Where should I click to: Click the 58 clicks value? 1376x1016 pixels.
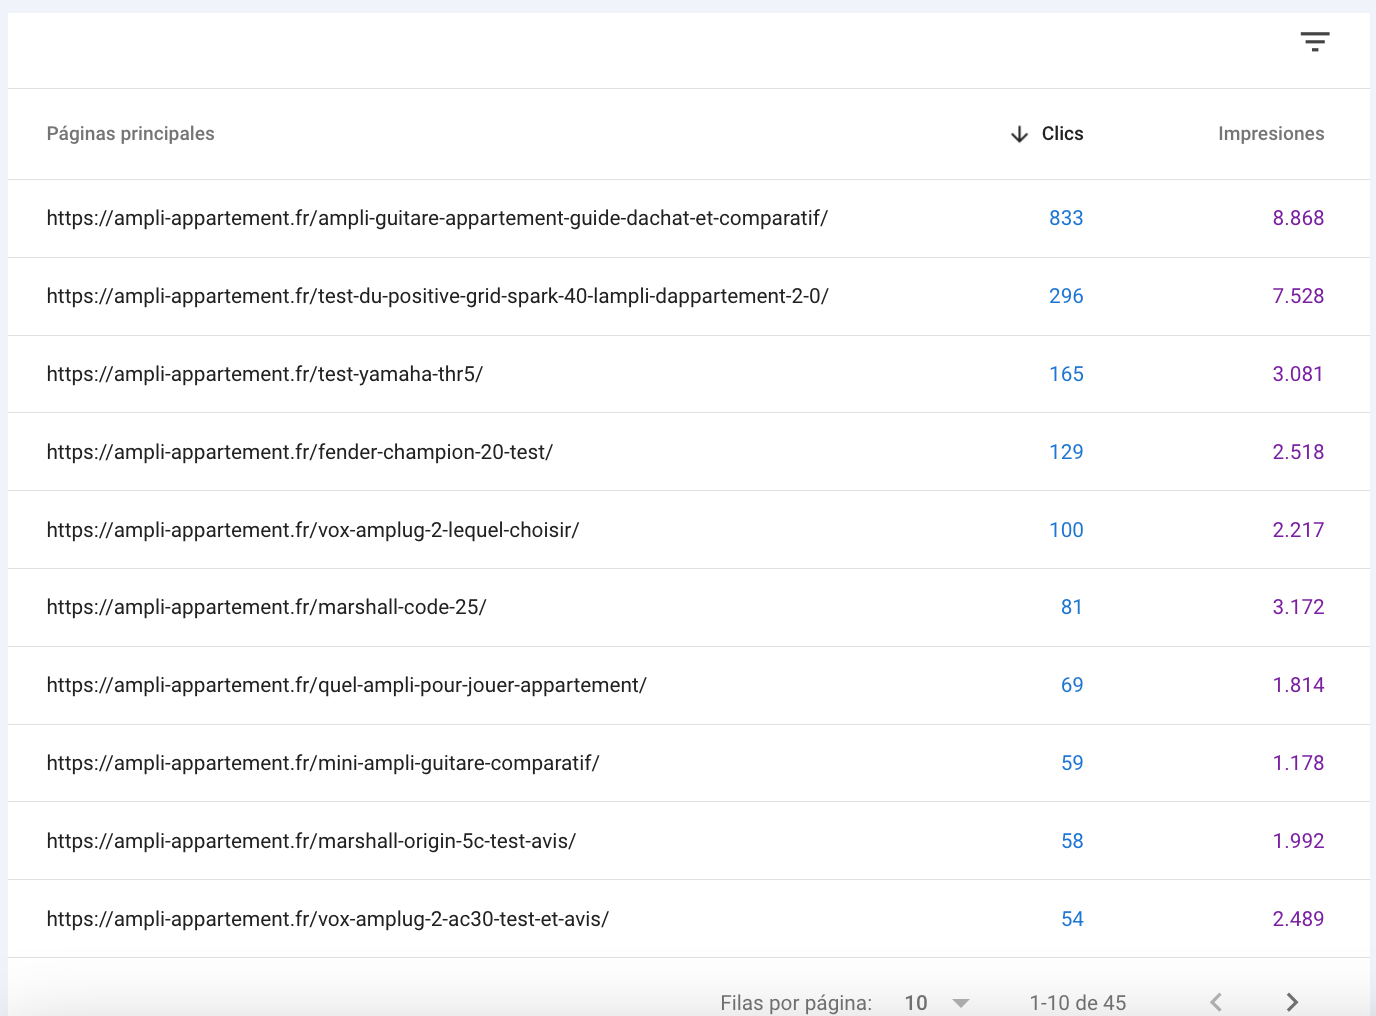[1072, 841]
